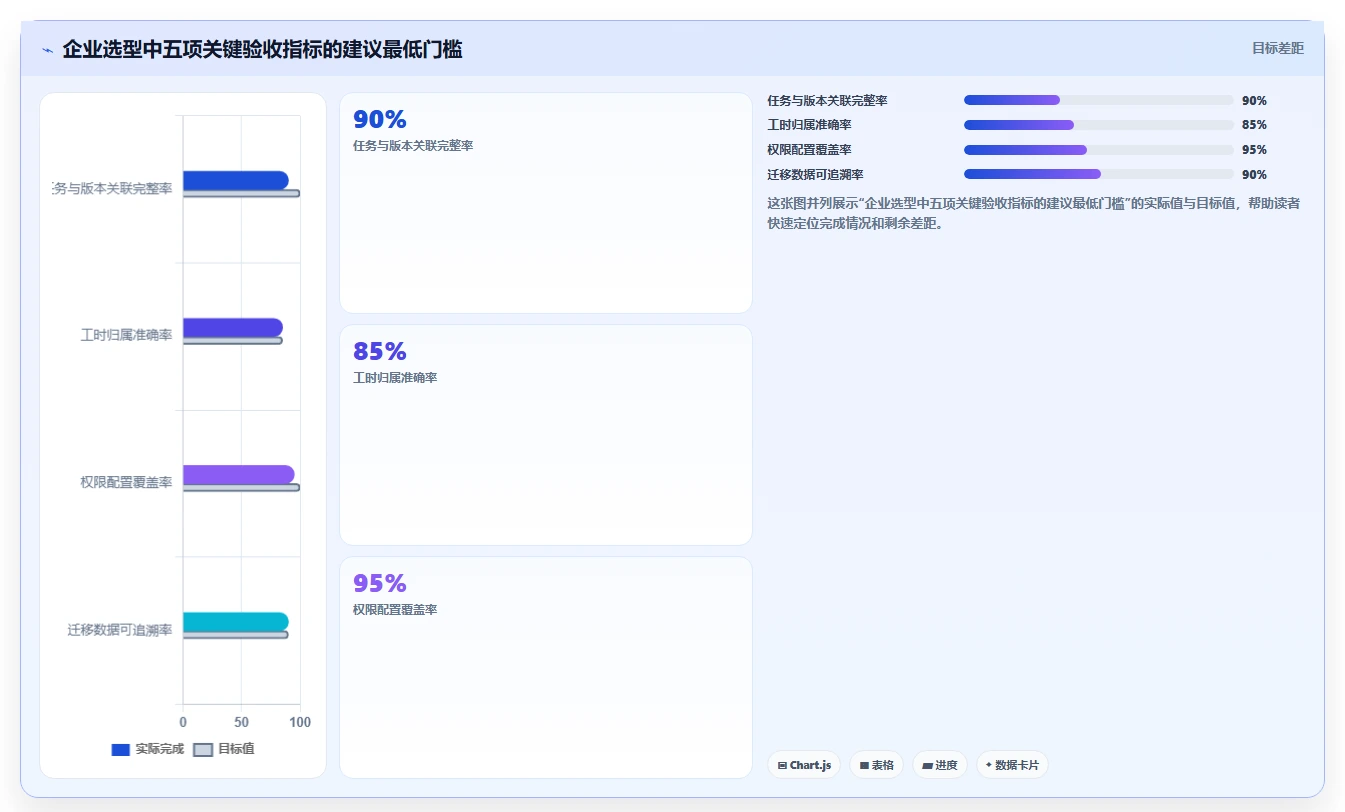This screenshot has width=1345, height=812.
Task: Click the progress bar for 权限配置覆盖率
Action: 1099,150
